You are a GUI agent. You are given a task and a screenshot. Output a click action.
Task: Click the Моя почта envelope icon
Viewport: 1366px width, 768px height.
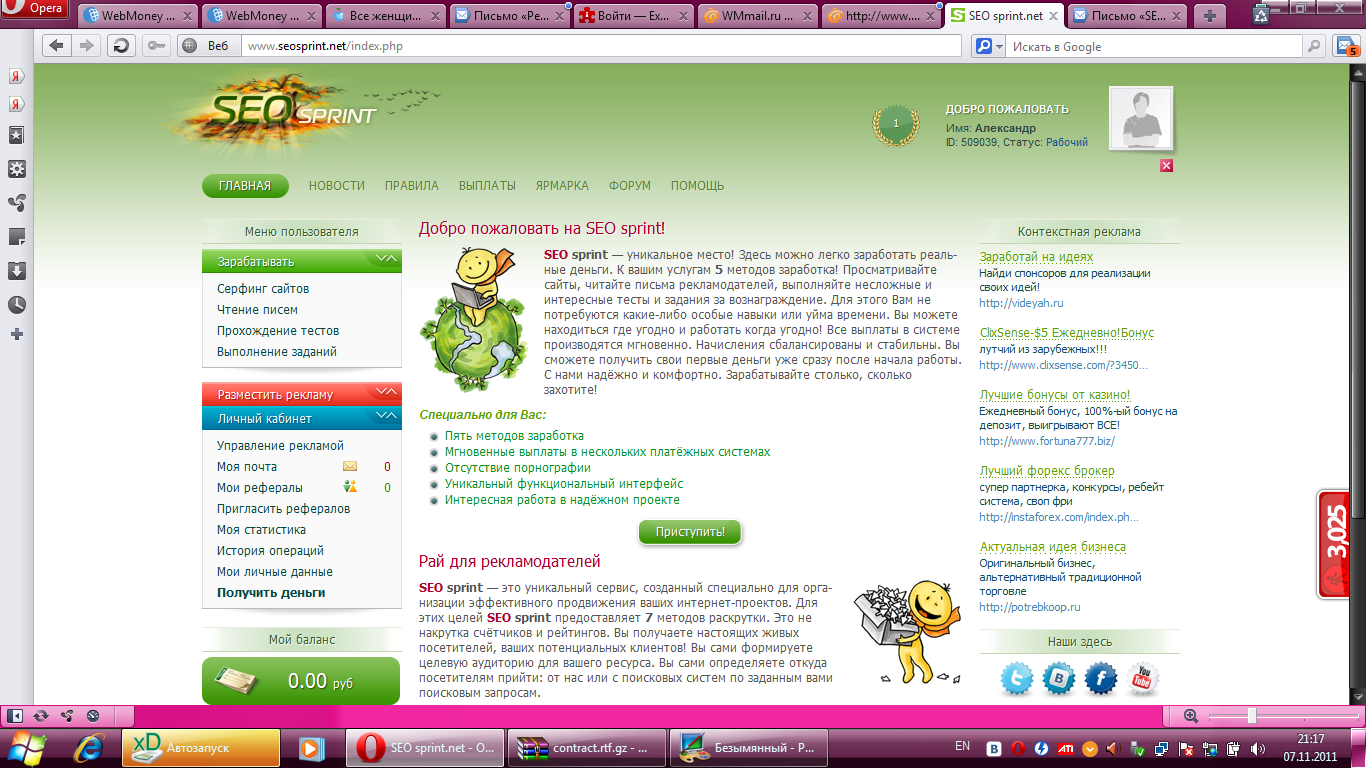pyautogui.click(x=350, y=467)
